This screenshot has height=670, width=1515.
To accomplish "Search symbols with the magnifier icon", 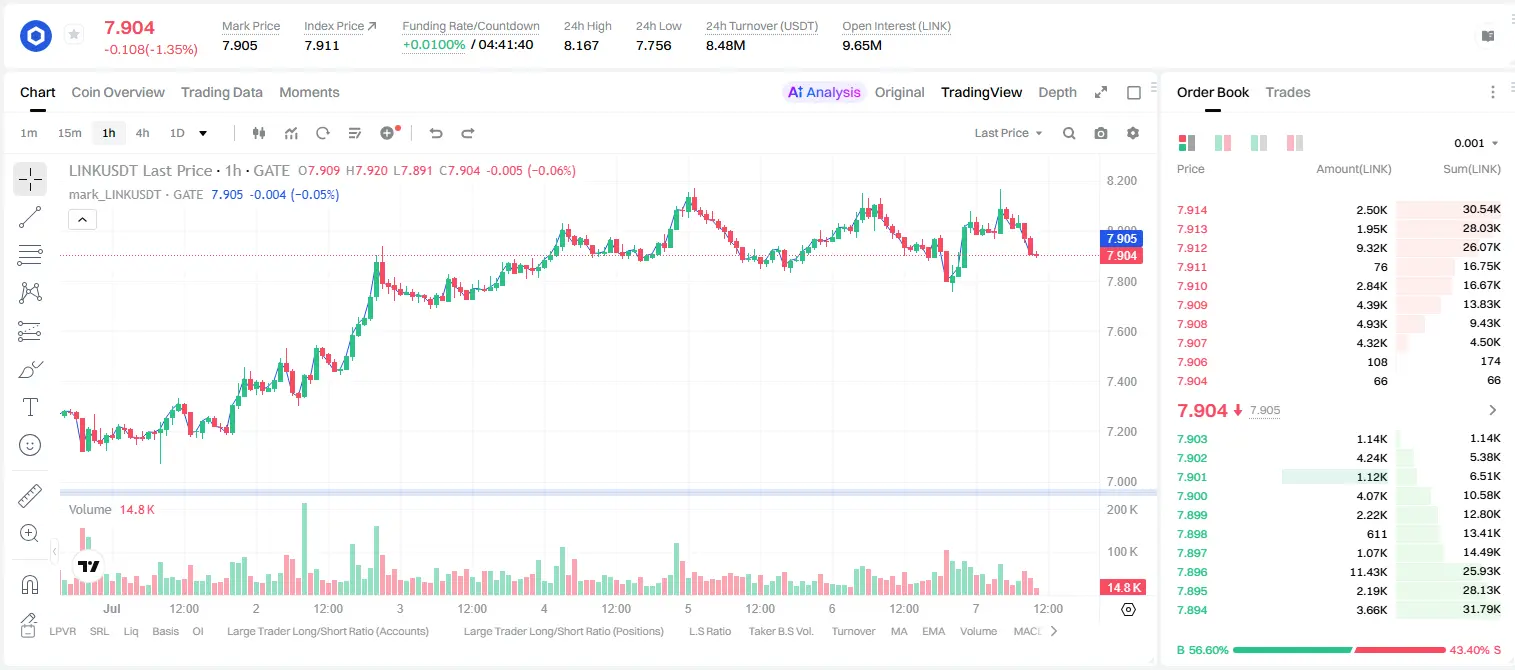I will tap(1069, 133).
